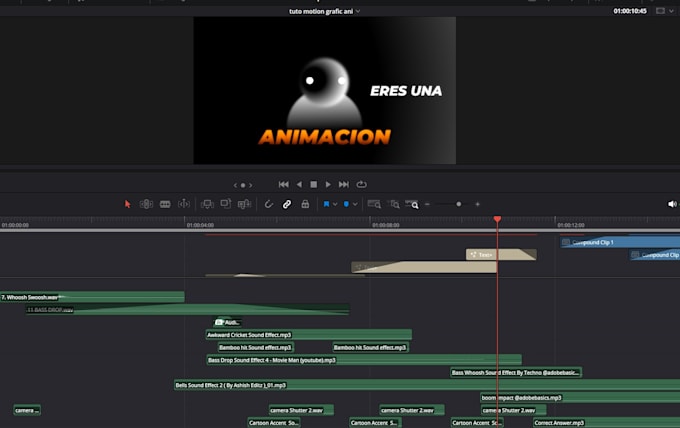
Task: Add a blue flag to the clip
Action: (x=326, y=204)
